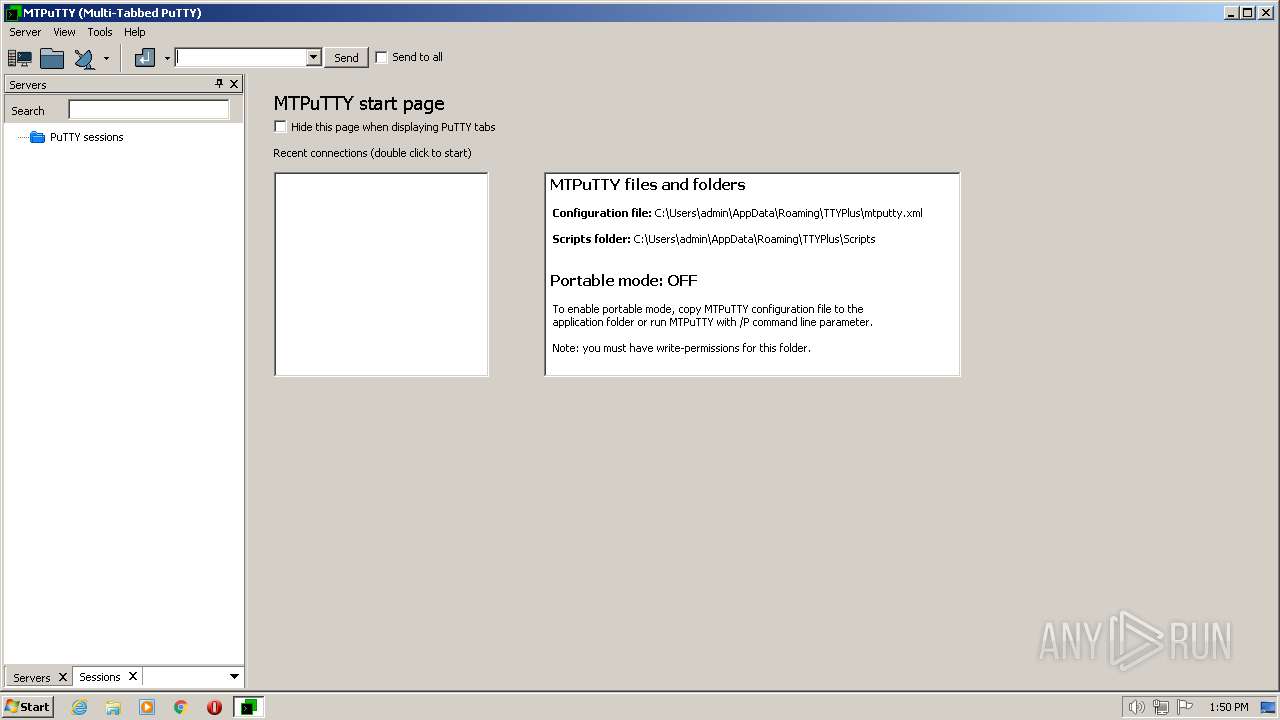1280x720 pixels.
Task: Click the Scripts folder path text
Action: tap(754, 239)
